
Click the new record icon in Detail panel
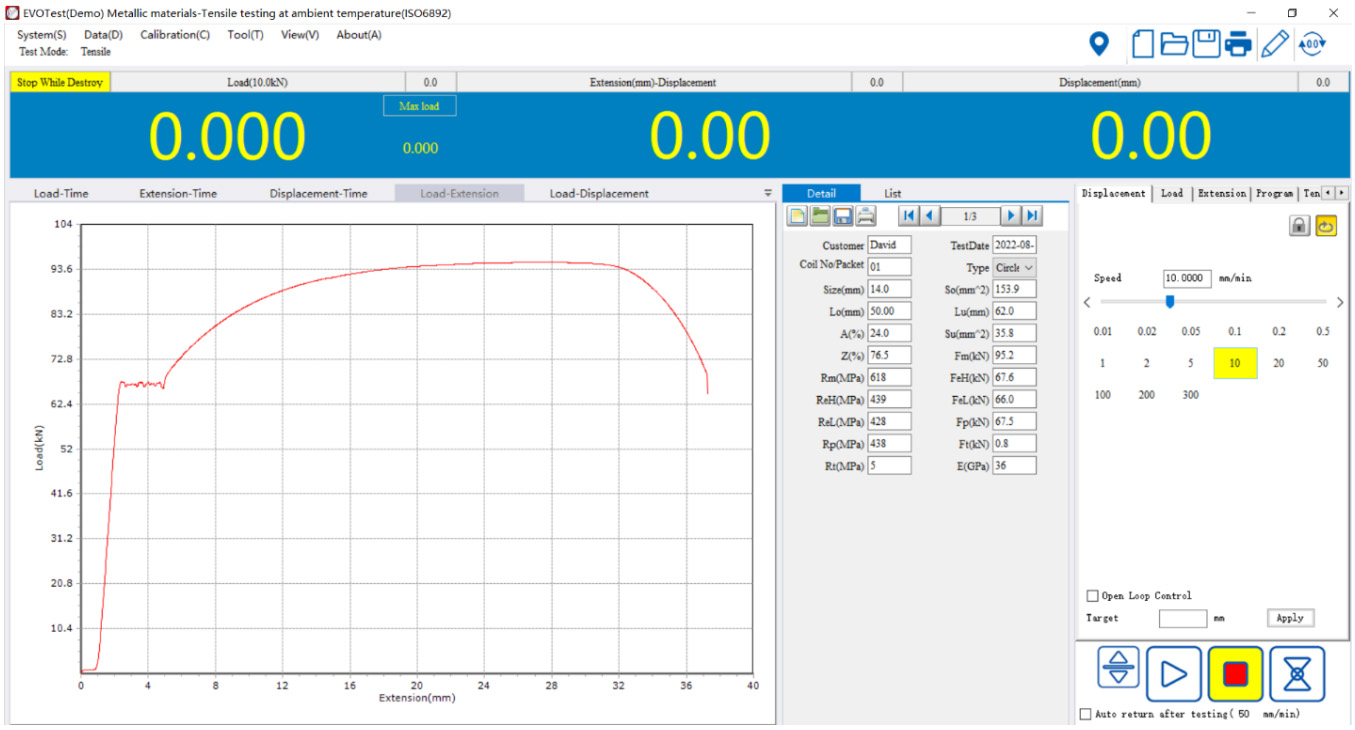pyautogui.click(x=797, y=216)
